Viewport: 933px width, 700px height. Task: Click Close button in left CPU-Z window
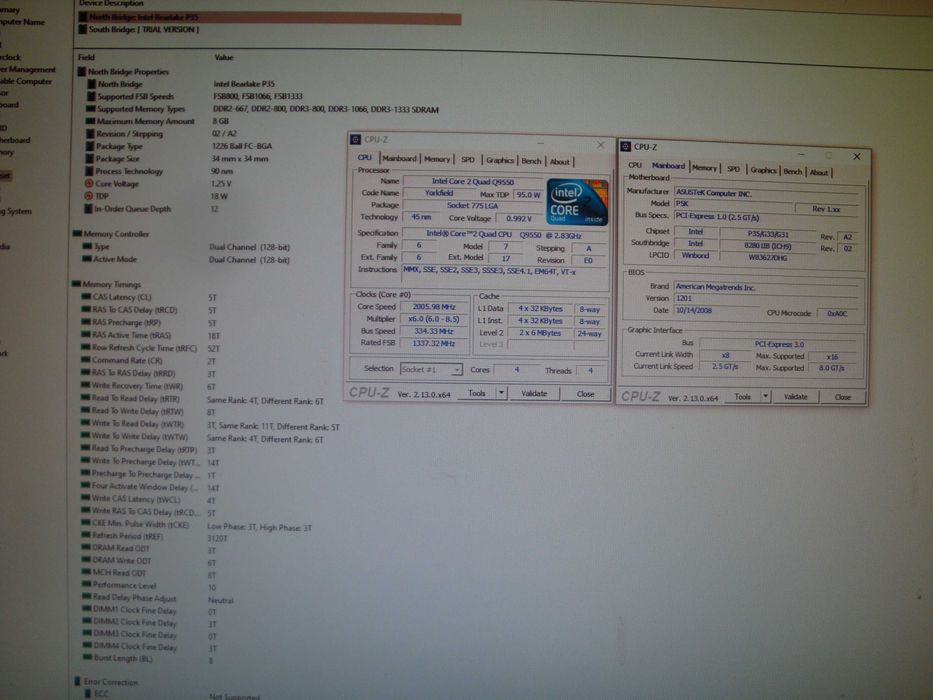(586, 395)
